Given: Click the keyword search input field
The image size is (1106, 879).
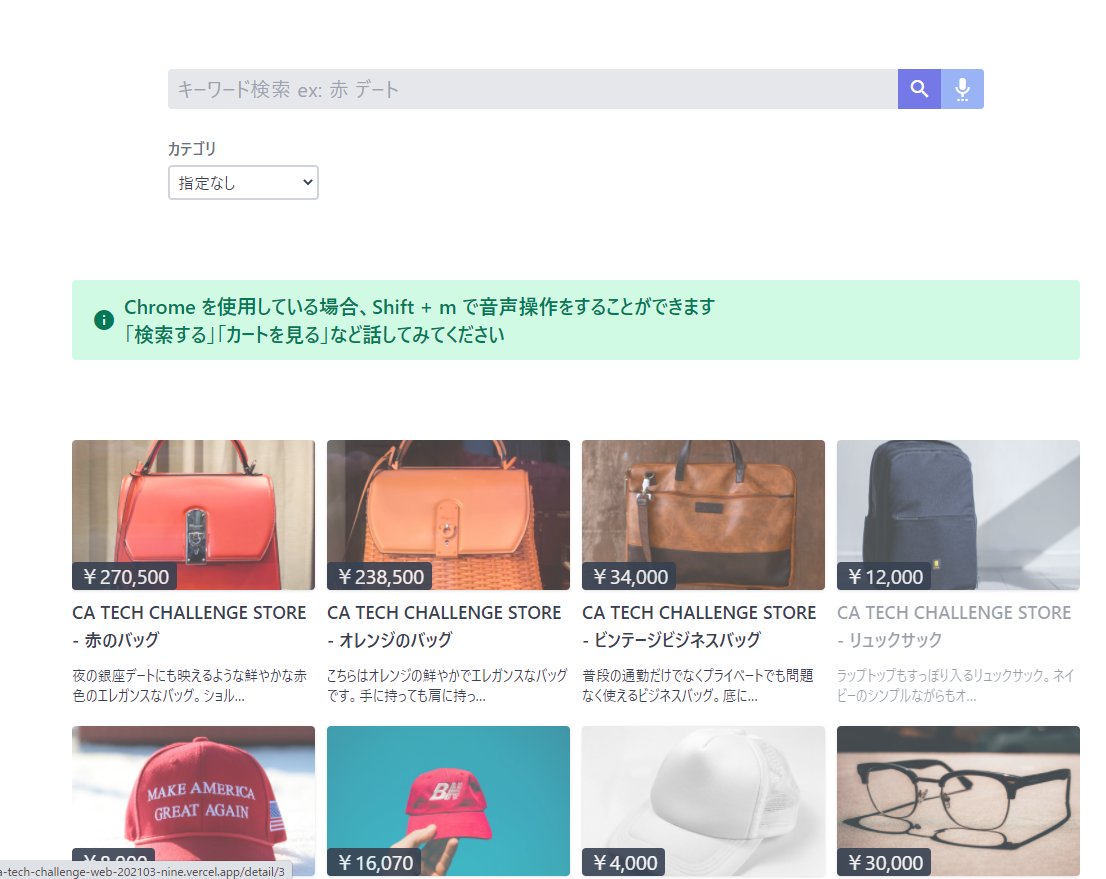Looking at the screenshot, I should pos(530,88).
